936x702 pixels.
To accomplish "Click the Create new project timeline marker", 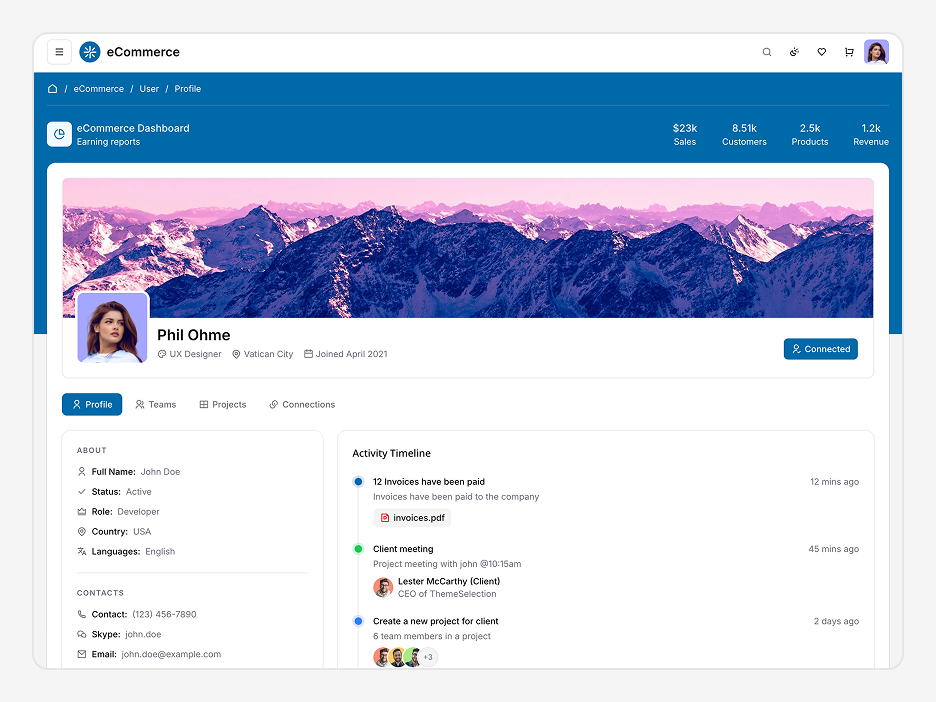I will click(358, 621).
